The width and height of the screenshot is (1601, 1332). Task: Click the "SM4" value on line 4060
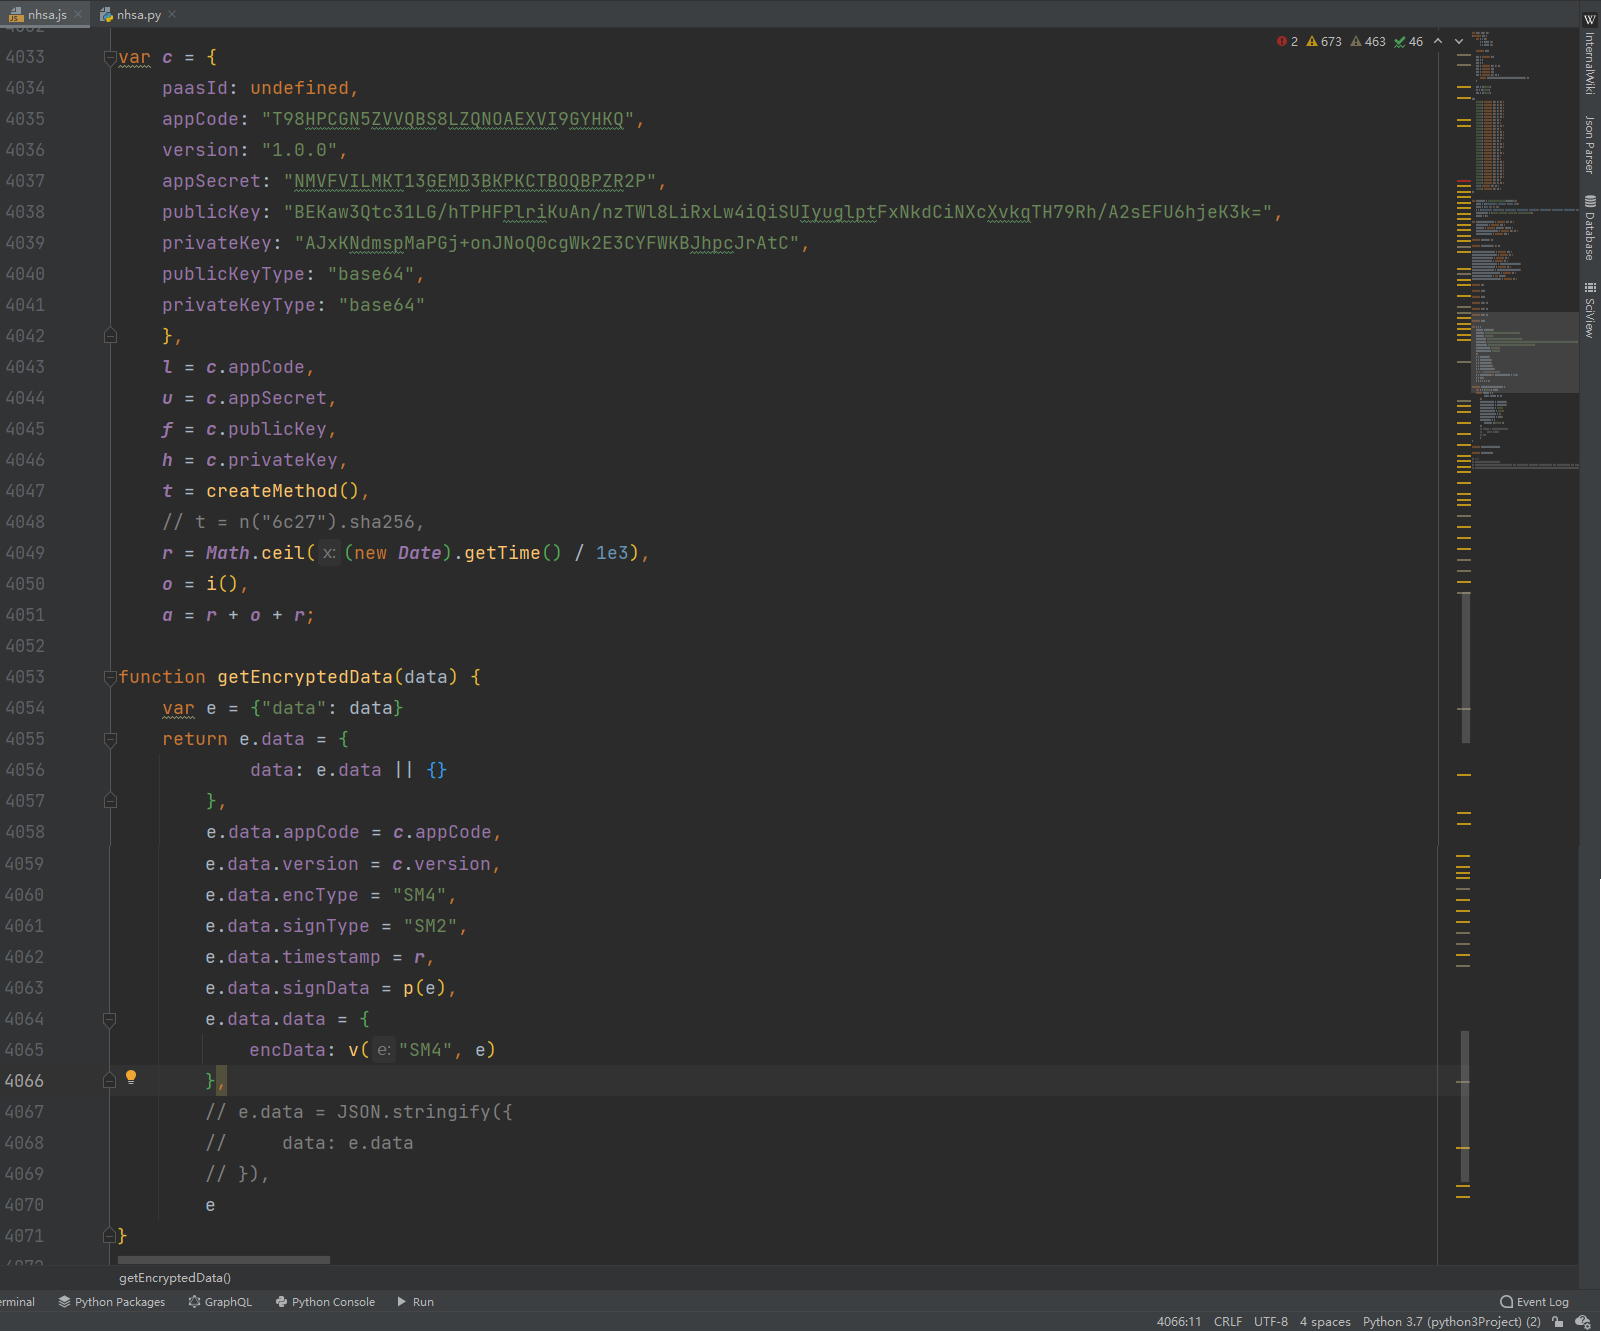click(x=419, y=895)
